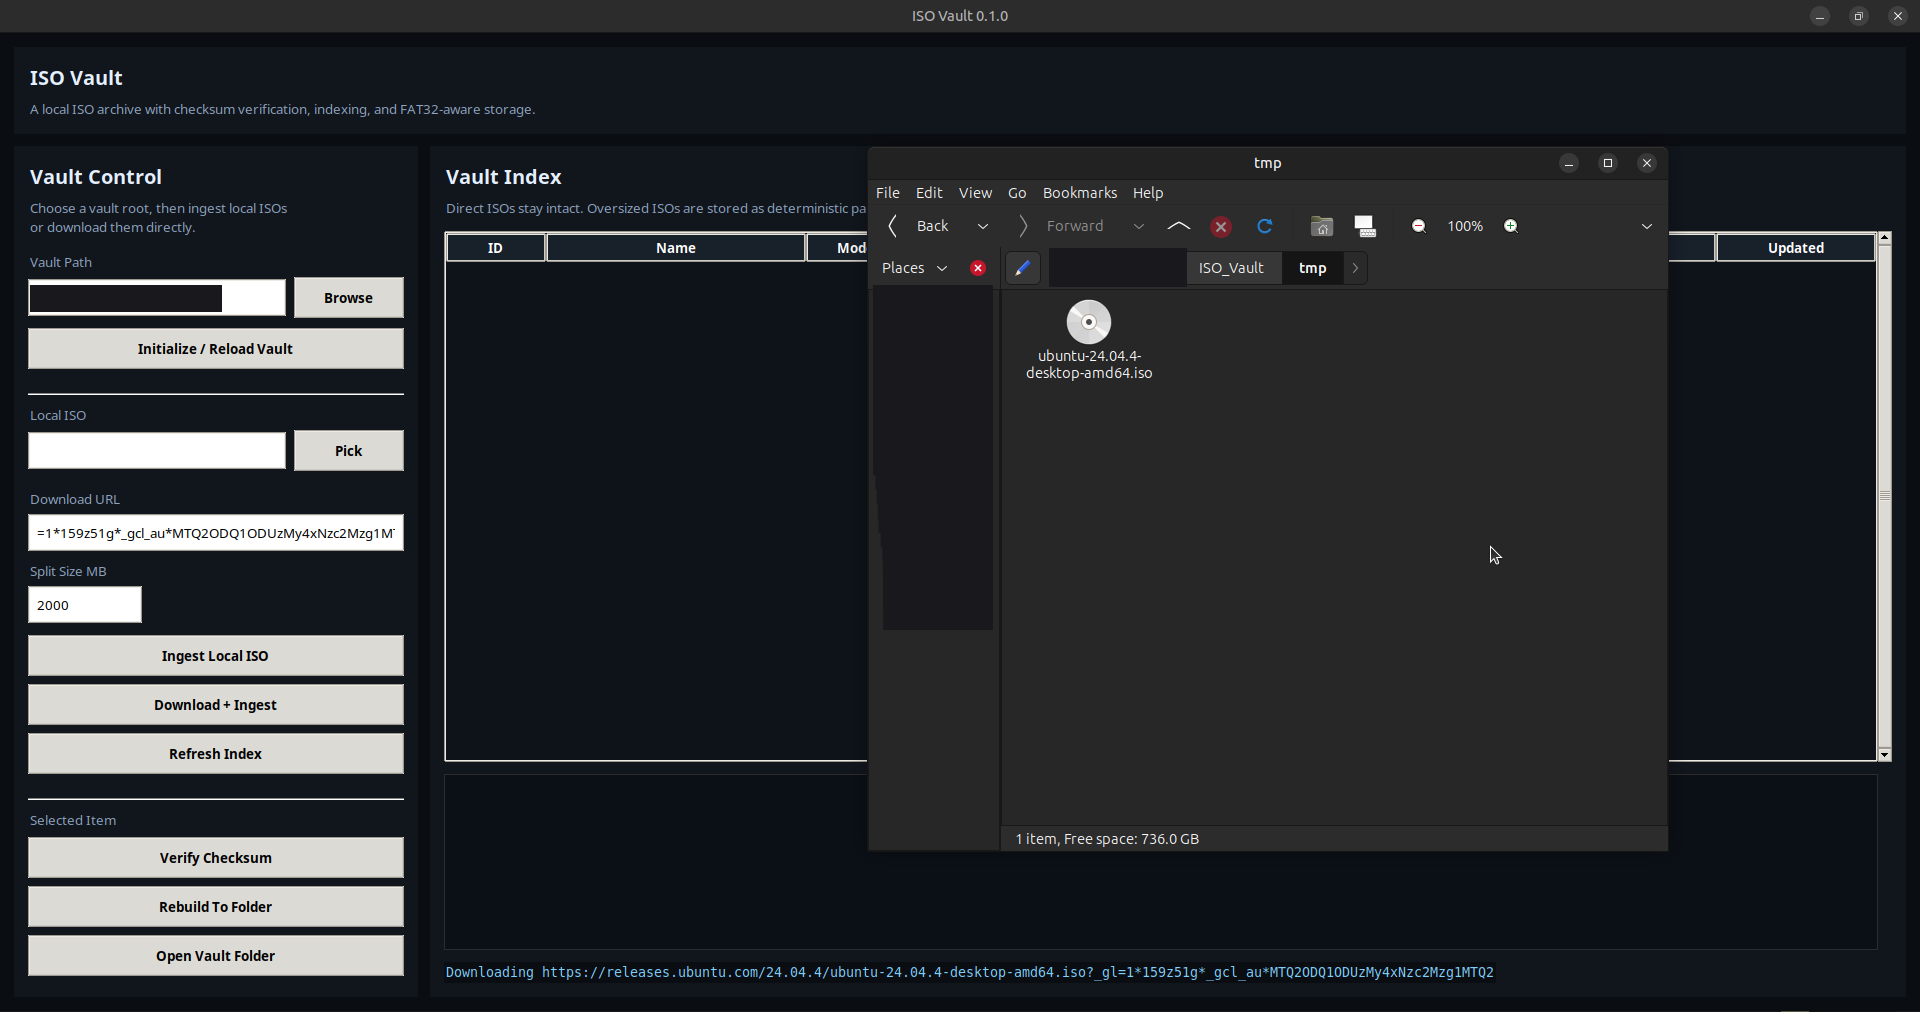
Task: Click the Verify Checksum button
Action: (x=216, y=858)
